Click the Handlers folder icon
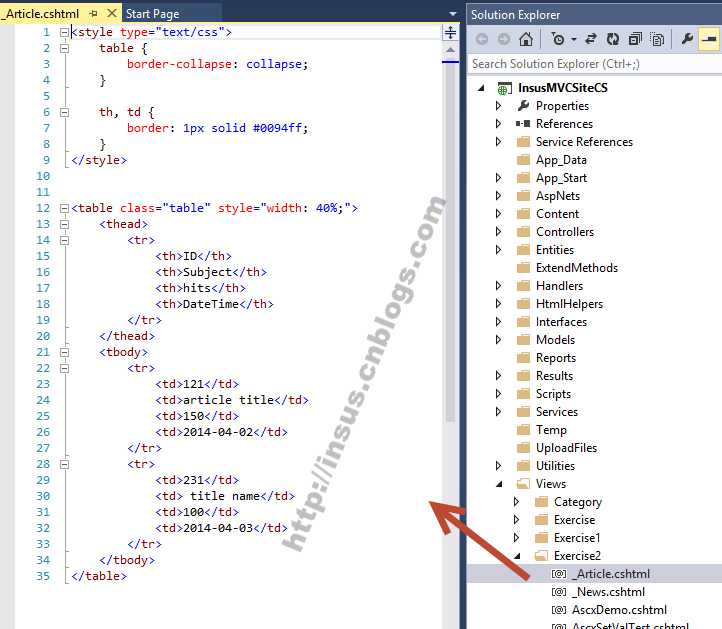This screenshot has width=722, height=629. coord(523,285)
